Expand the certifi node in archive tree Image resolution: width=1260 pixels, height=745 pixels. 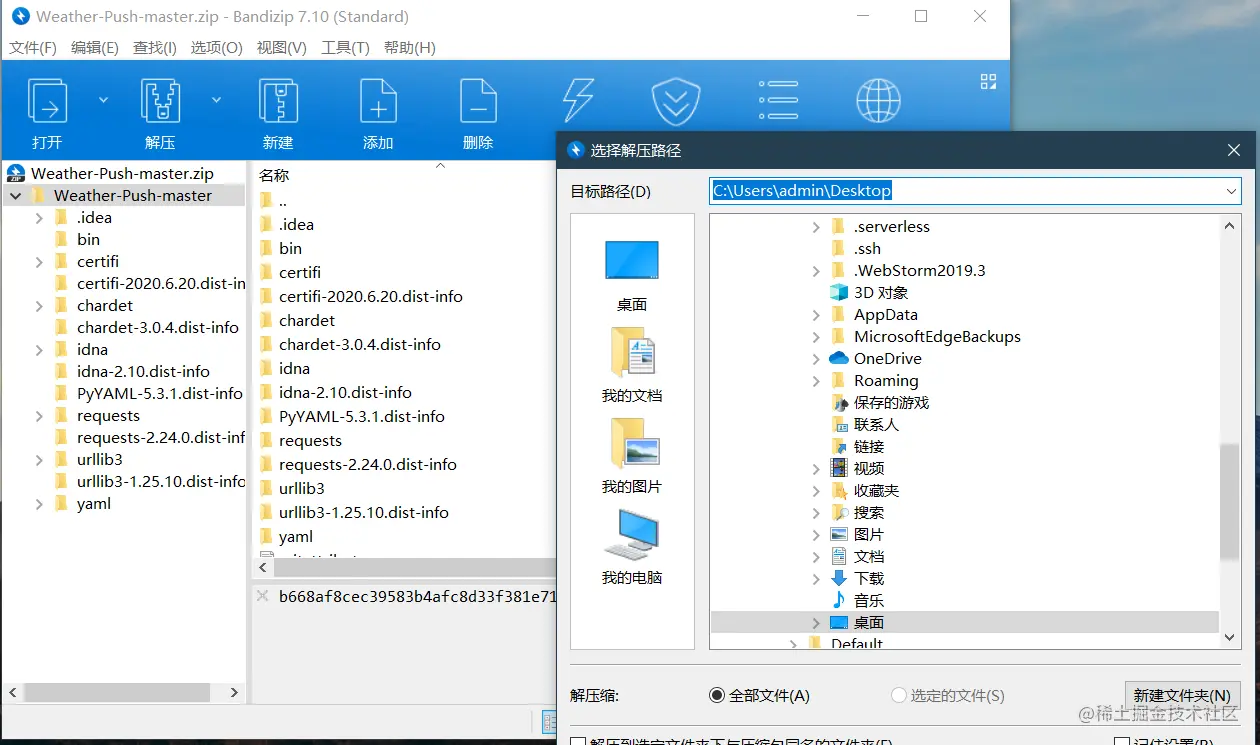38,262
